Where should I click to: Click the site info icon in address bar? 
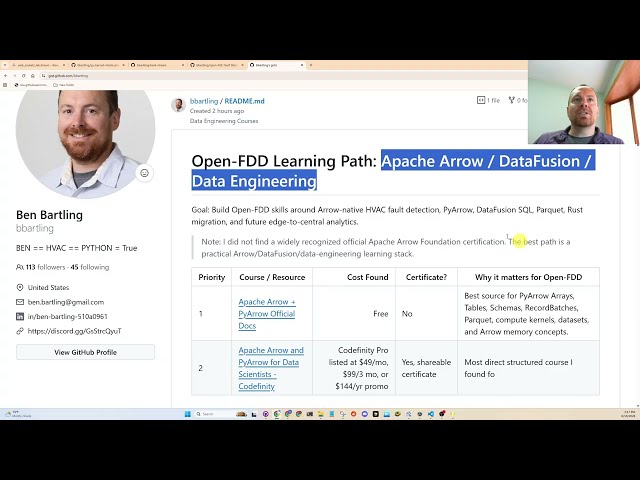click(x=43, y=76)
